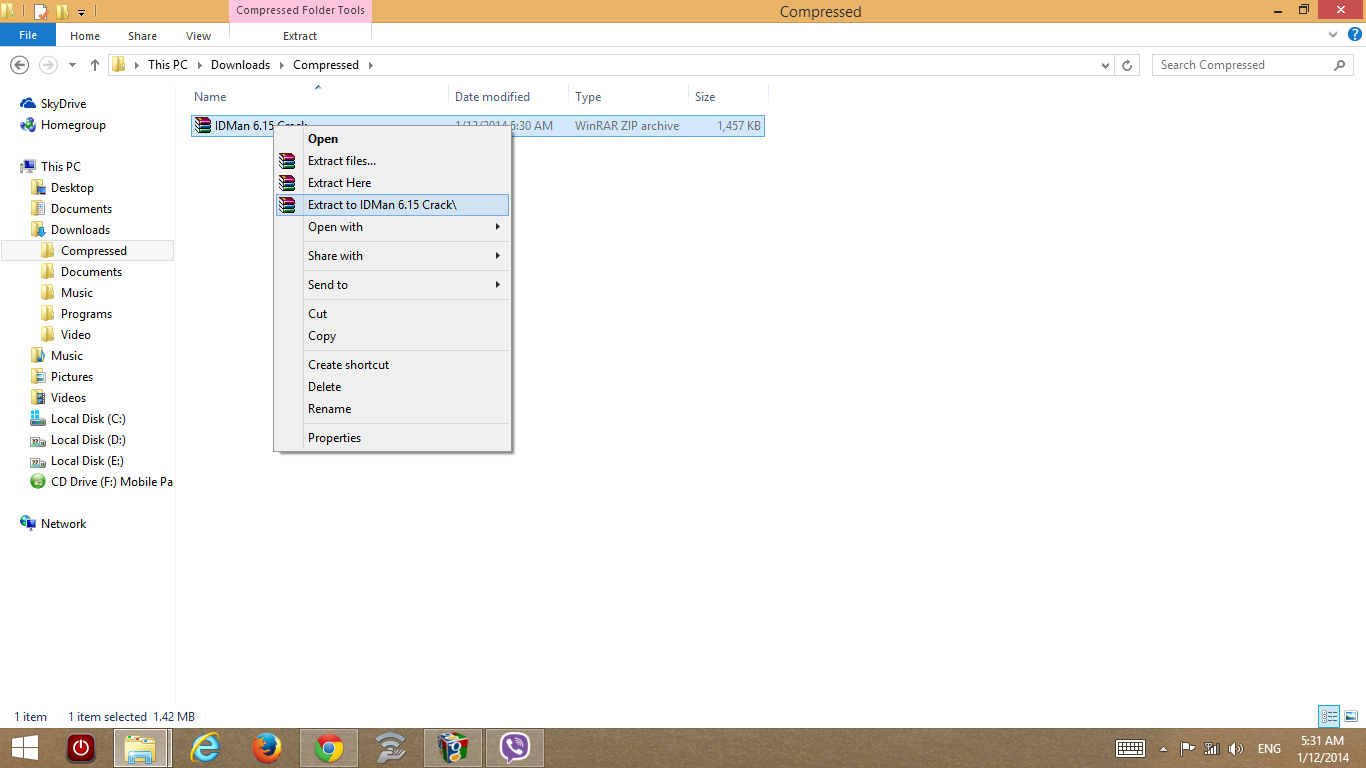Go up one folder level
This screenshot has width=1366, height=768.
(95, 65)
